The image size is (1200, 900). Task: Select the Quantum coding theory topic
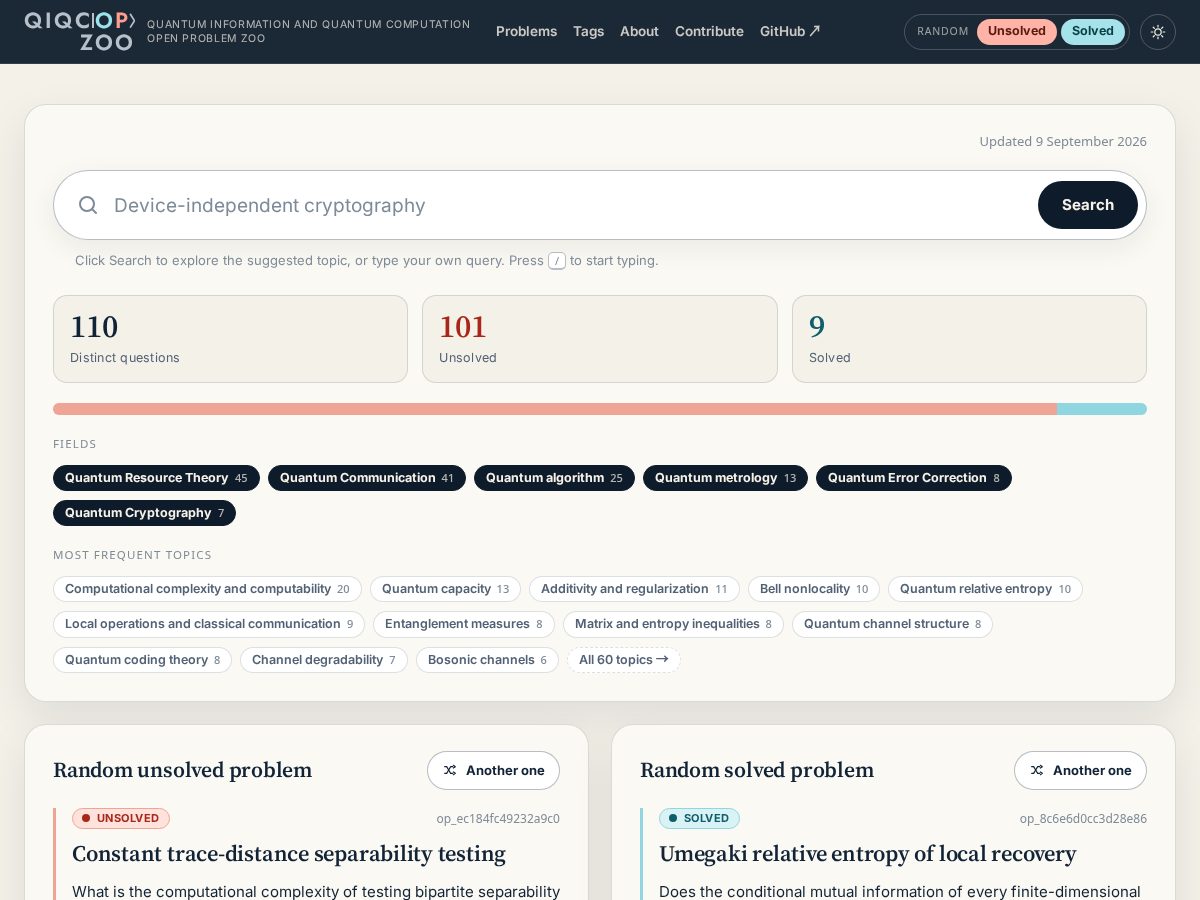[x=142, y=660]
